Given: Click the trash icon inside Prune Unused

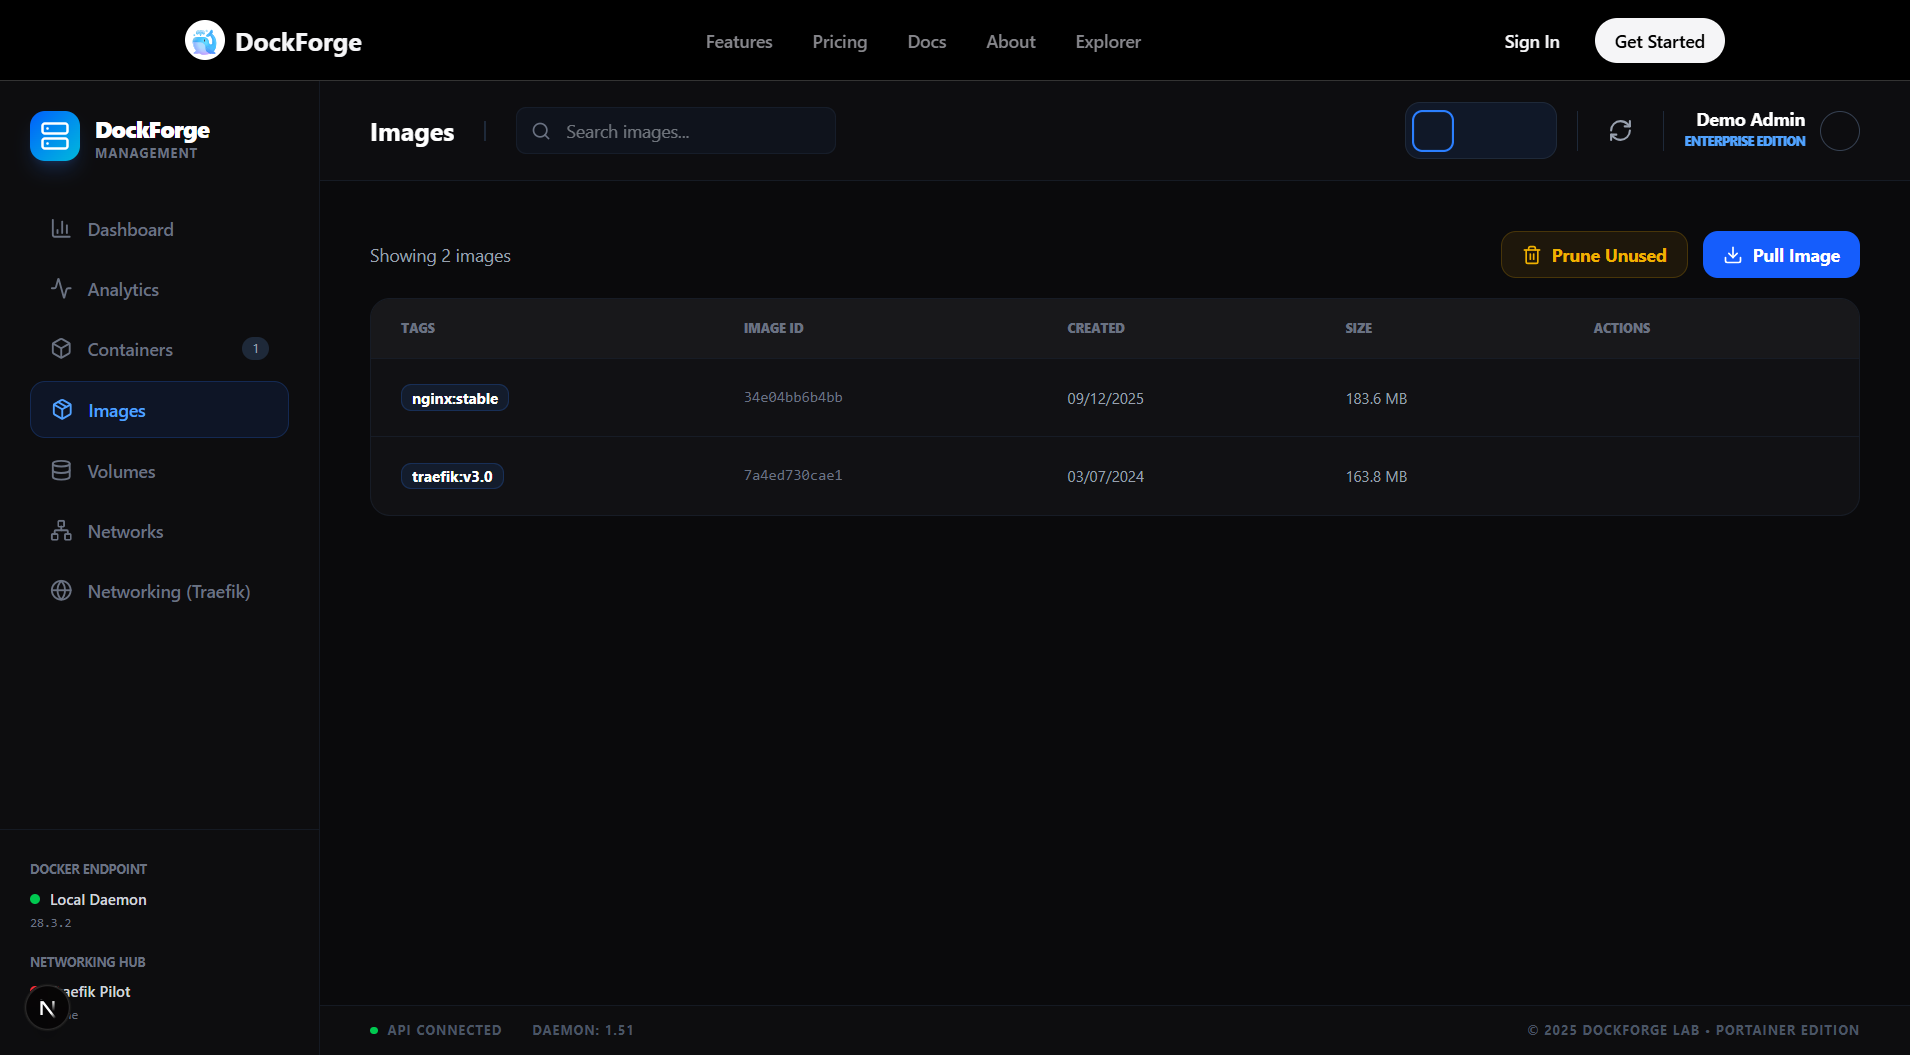Looking at the screenshot, I should tap(1531, 255).
